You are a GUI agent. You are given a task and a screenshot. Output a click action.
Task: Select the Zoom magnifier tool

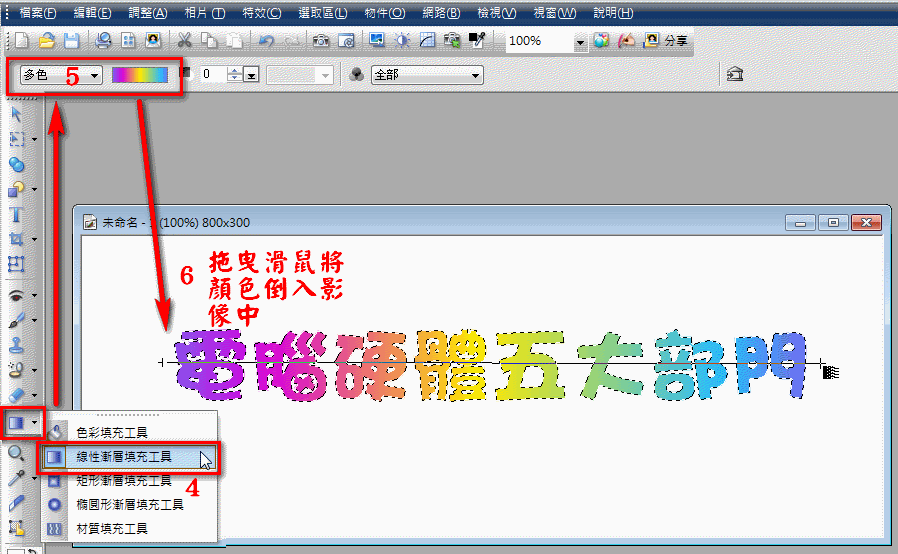(16, 454)
